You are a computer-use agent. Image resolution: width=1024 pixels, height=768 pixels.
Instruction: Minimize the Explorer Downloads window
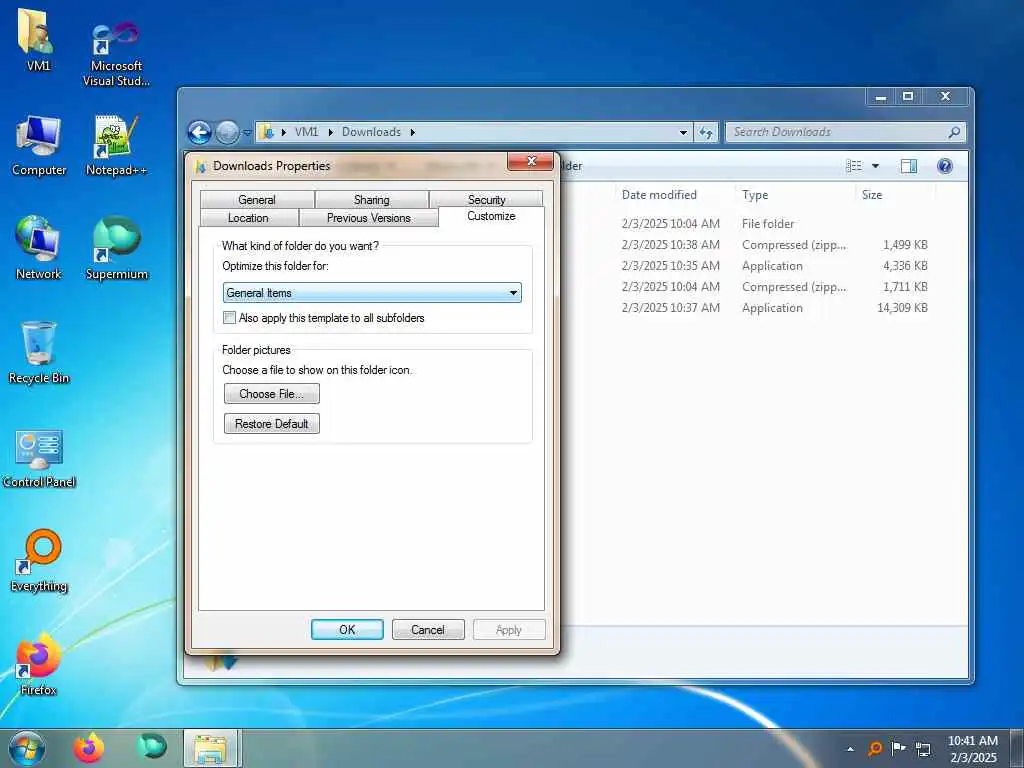pos(881,97)
